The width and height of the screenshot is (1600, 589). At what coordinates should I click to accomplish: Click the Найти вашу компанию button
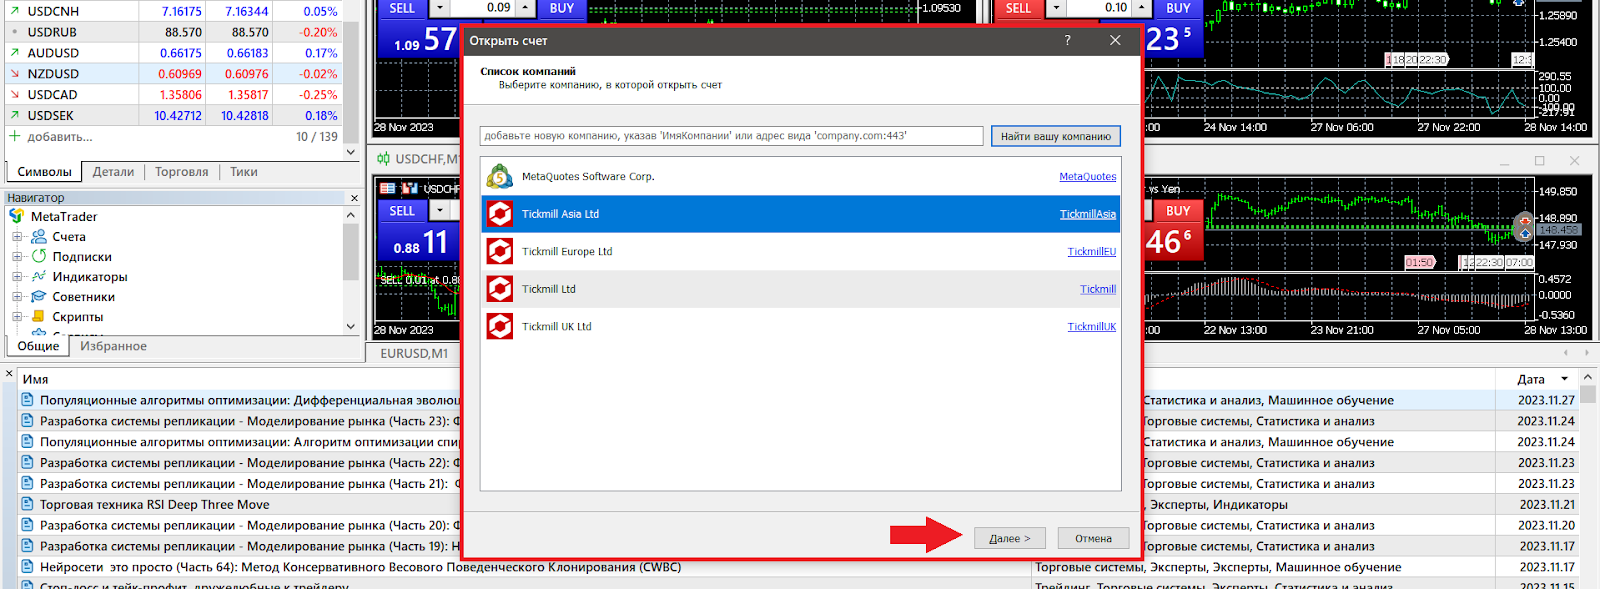pos(1056,136)
